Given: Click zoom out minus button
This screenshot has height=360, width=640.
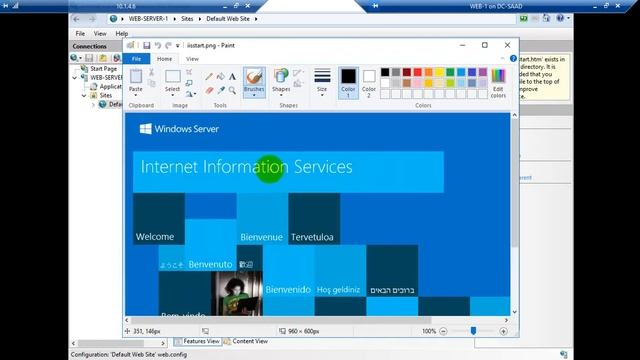Looking at the screenshot, I should coord(443,331).
